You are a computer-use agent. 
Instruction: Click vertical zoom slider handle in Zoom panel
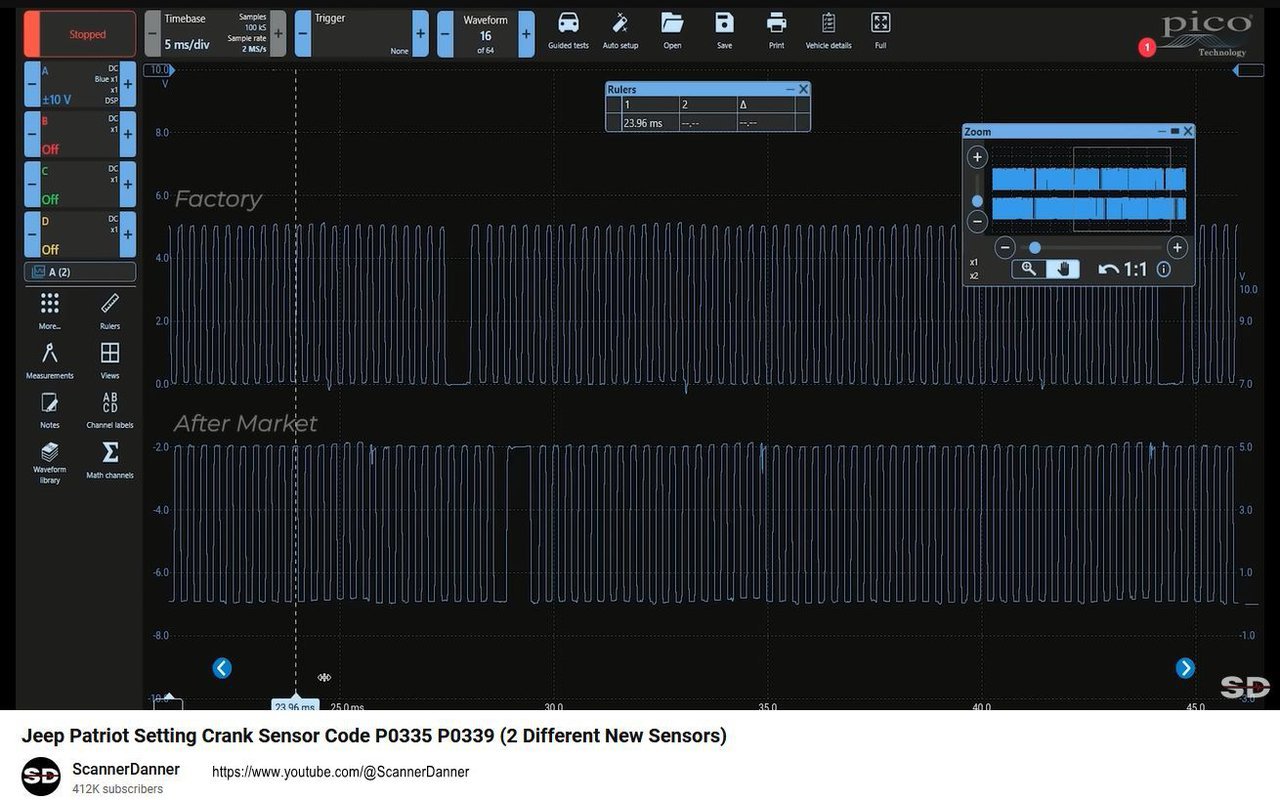pos(978,201)
